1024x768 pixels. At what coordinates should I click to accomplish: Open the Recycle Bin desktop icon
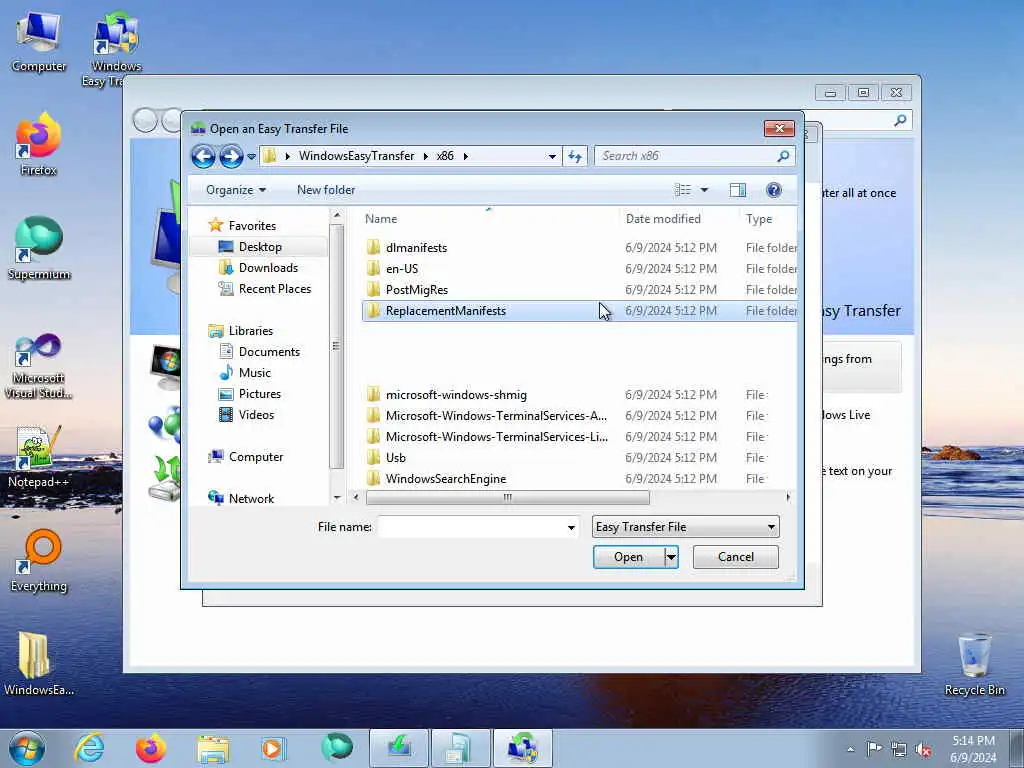pyautogui.click(x=974, y=664)
